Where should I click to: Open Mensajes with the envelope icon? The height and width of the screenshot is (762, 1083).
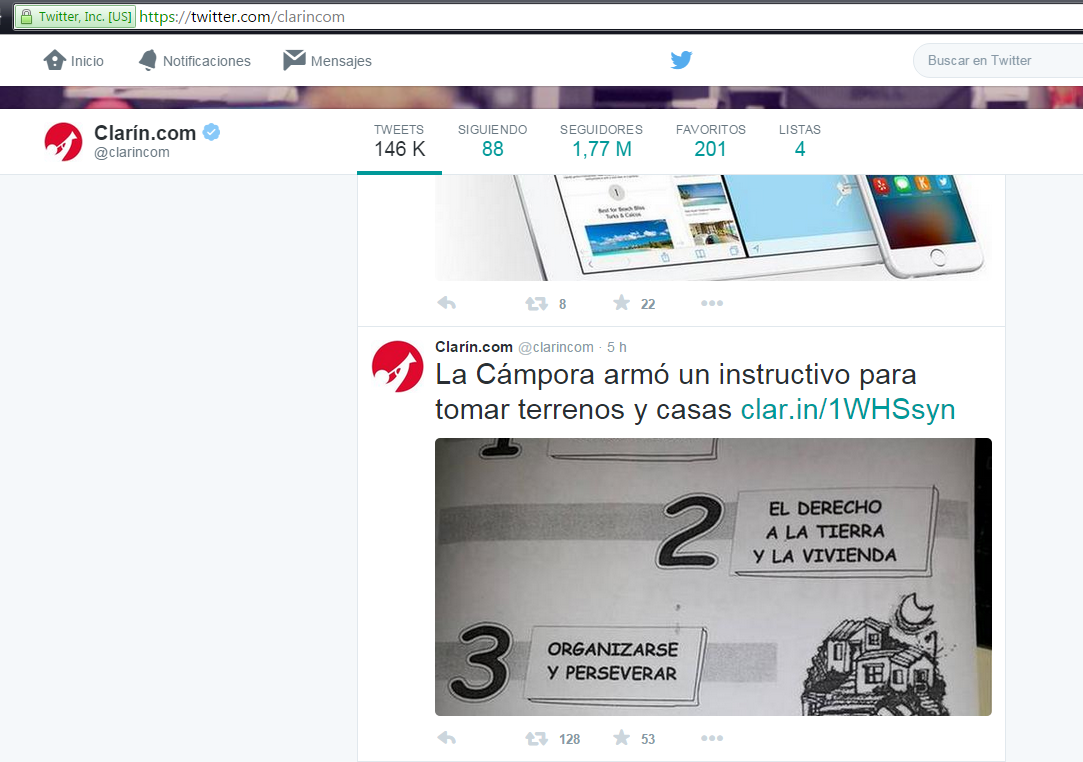[x=293, y=60]
